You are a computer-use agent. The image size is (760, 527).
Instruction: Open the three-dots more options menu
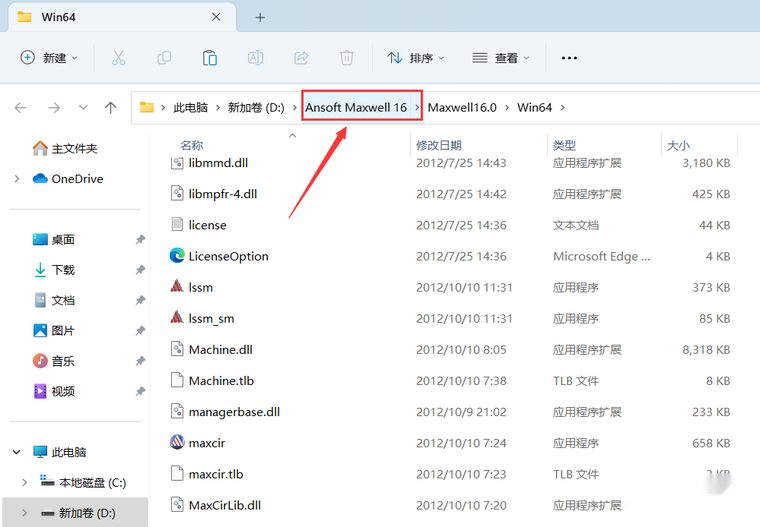click(x=569, y=58)
